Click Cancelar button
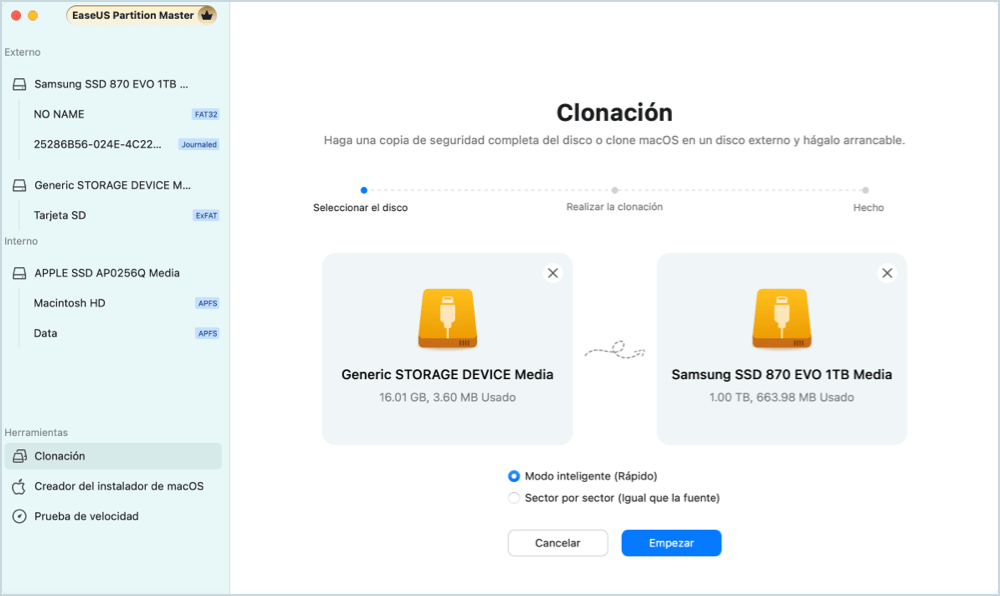Image resolution: width=1000 pixels, height=596 pixels. 557,543
